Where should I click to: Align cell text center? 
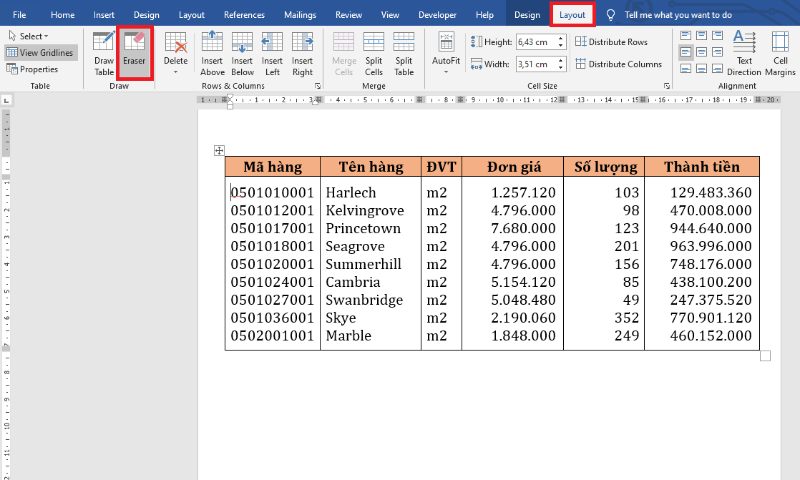pos(702,52)
